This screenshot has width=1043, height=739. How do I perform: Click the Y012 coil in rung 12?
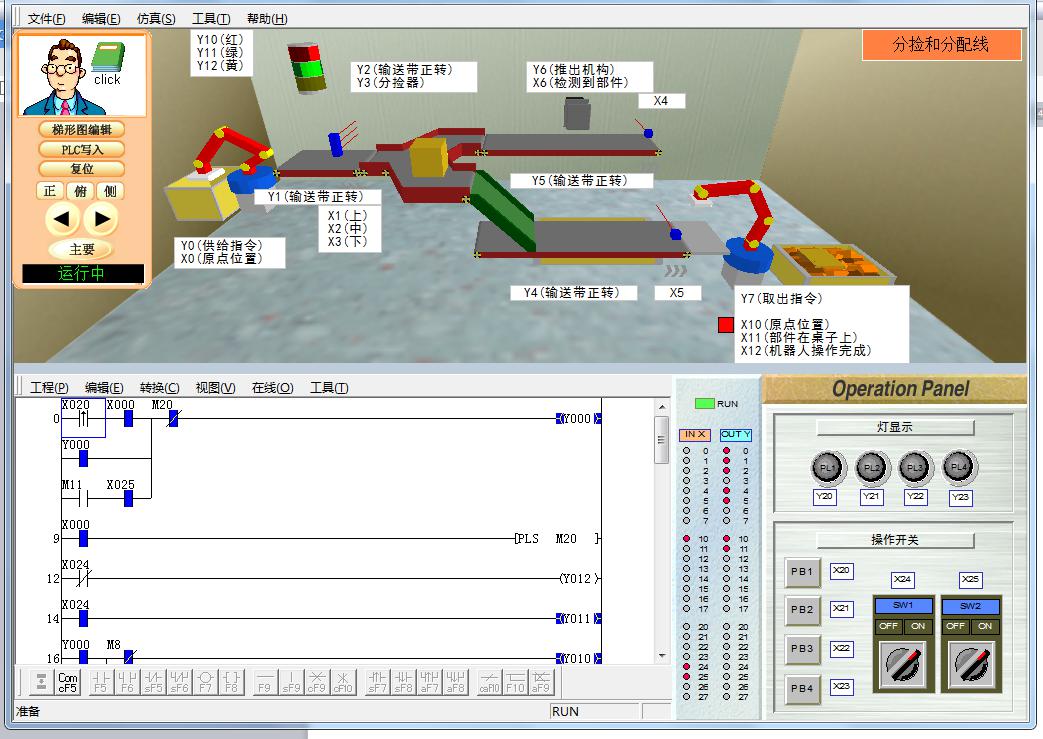tap(580, 579)
